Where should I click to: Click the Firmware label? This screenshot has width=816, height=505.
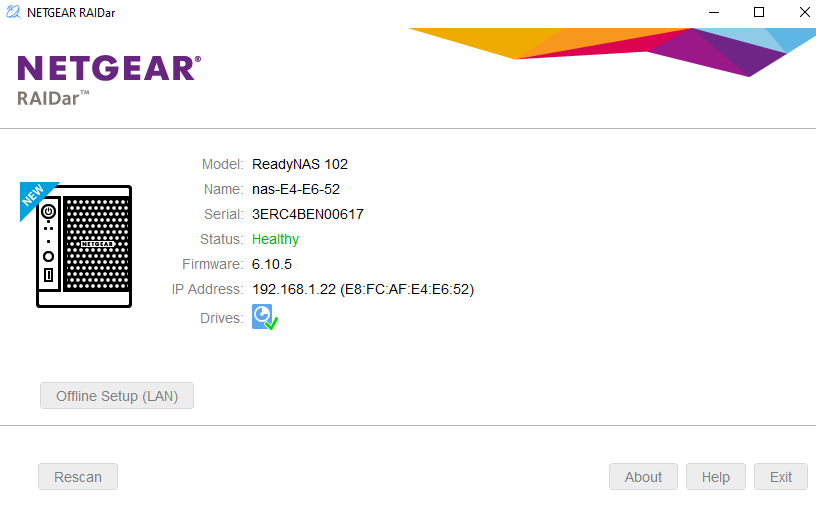coord(212,264)
